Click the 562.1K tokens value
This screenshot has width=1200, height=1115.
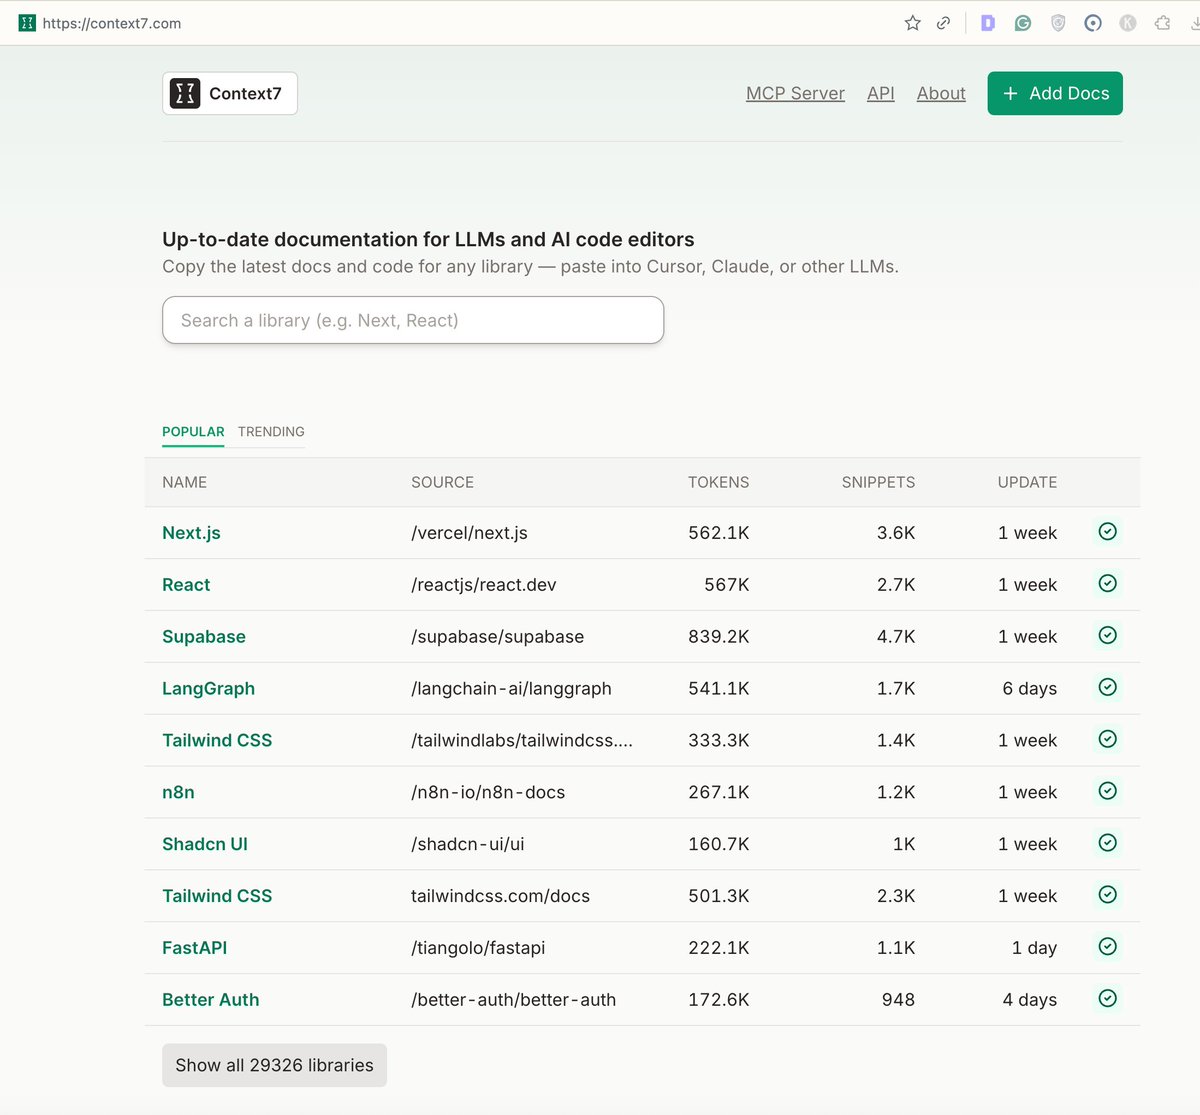click(x=718, y=533)
